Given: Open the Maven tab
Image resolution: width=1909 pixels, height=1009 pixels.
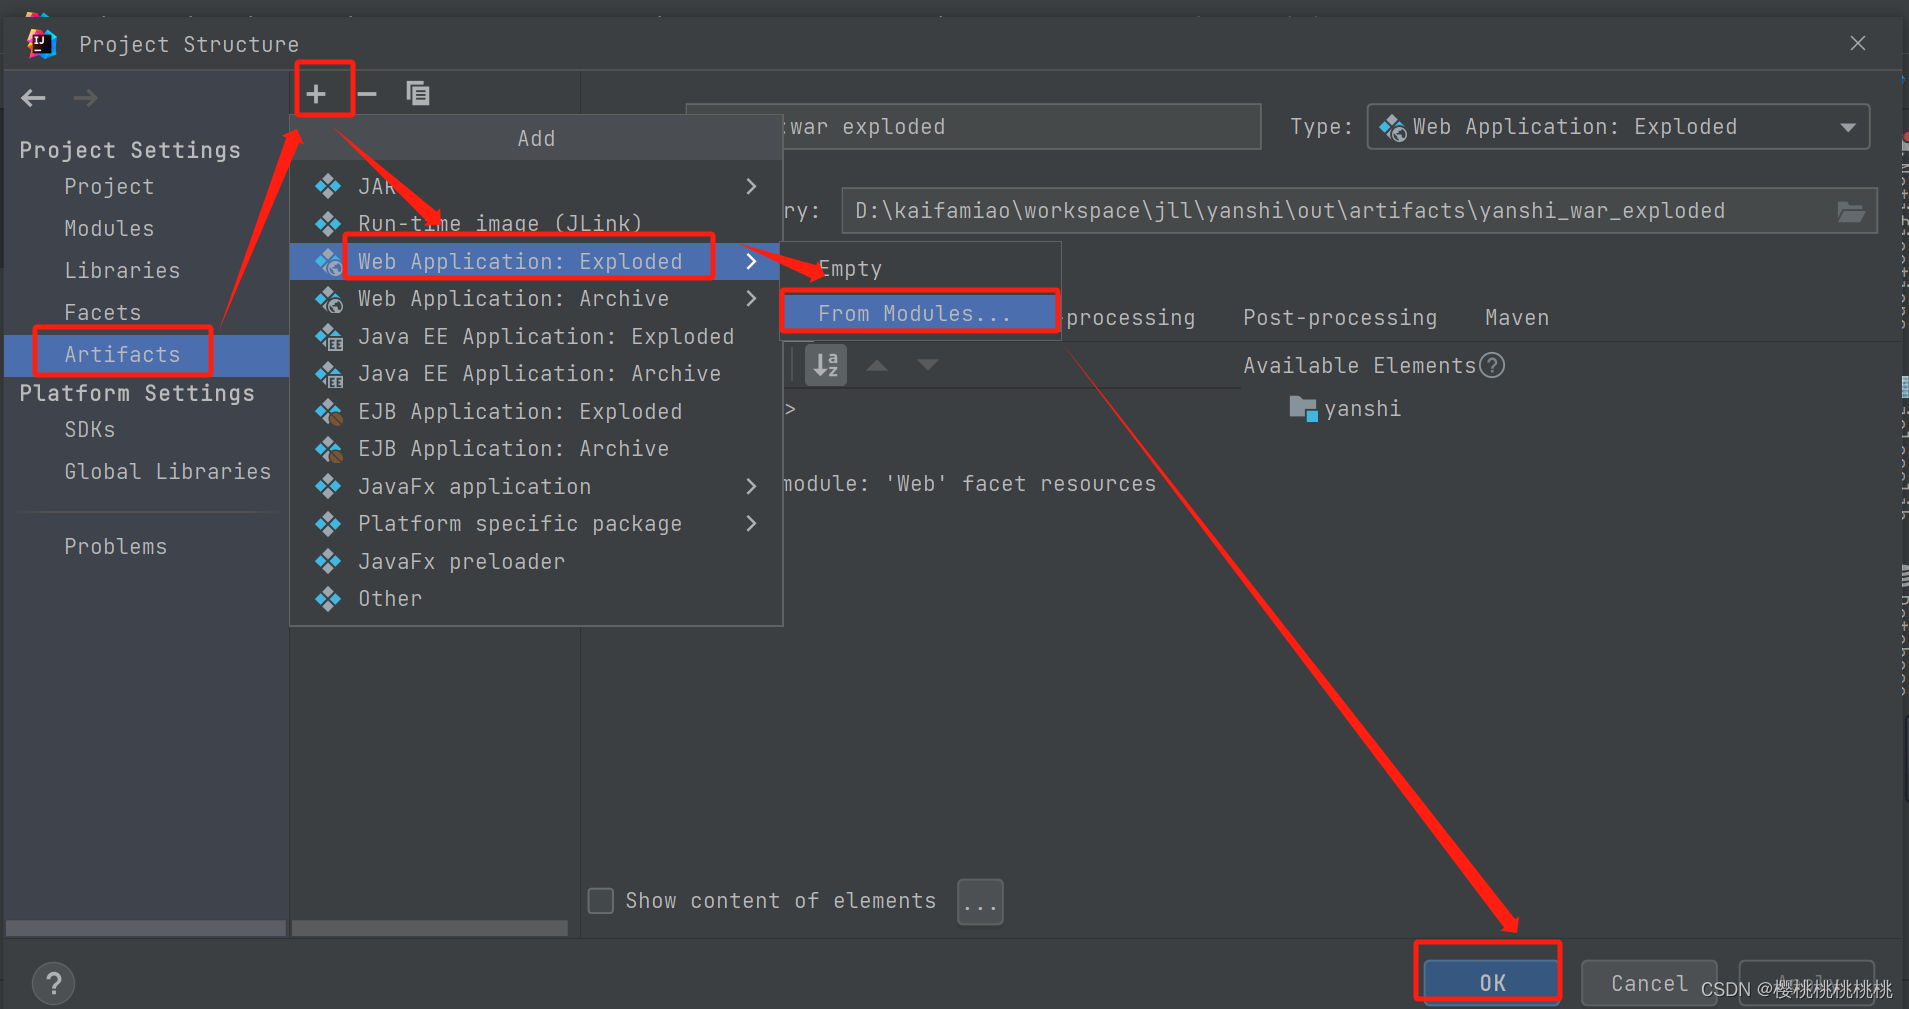Looking at the screenshot, I should (x=1517, y=318).
